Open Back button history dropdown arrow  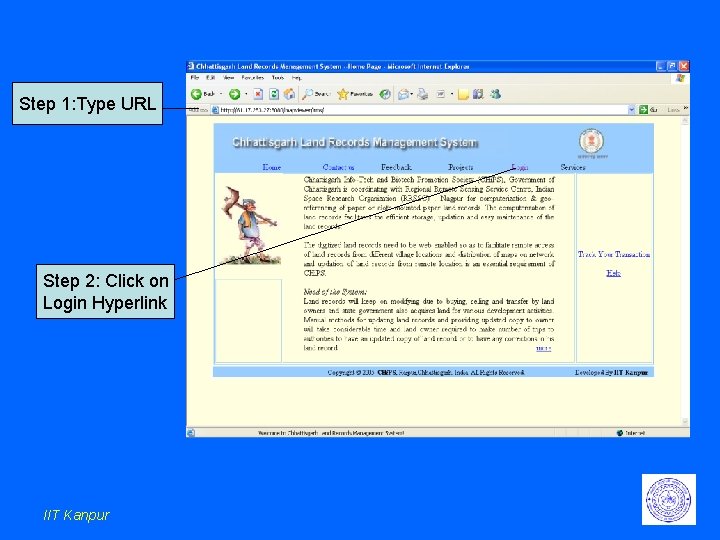pos(221,94)
